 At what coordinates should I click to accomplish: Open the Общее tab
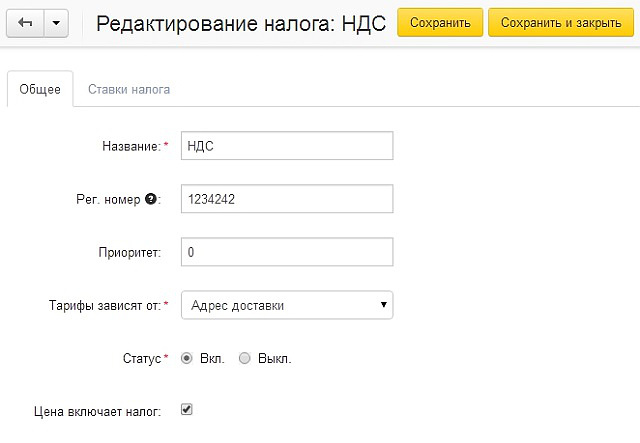pos(40,89)
